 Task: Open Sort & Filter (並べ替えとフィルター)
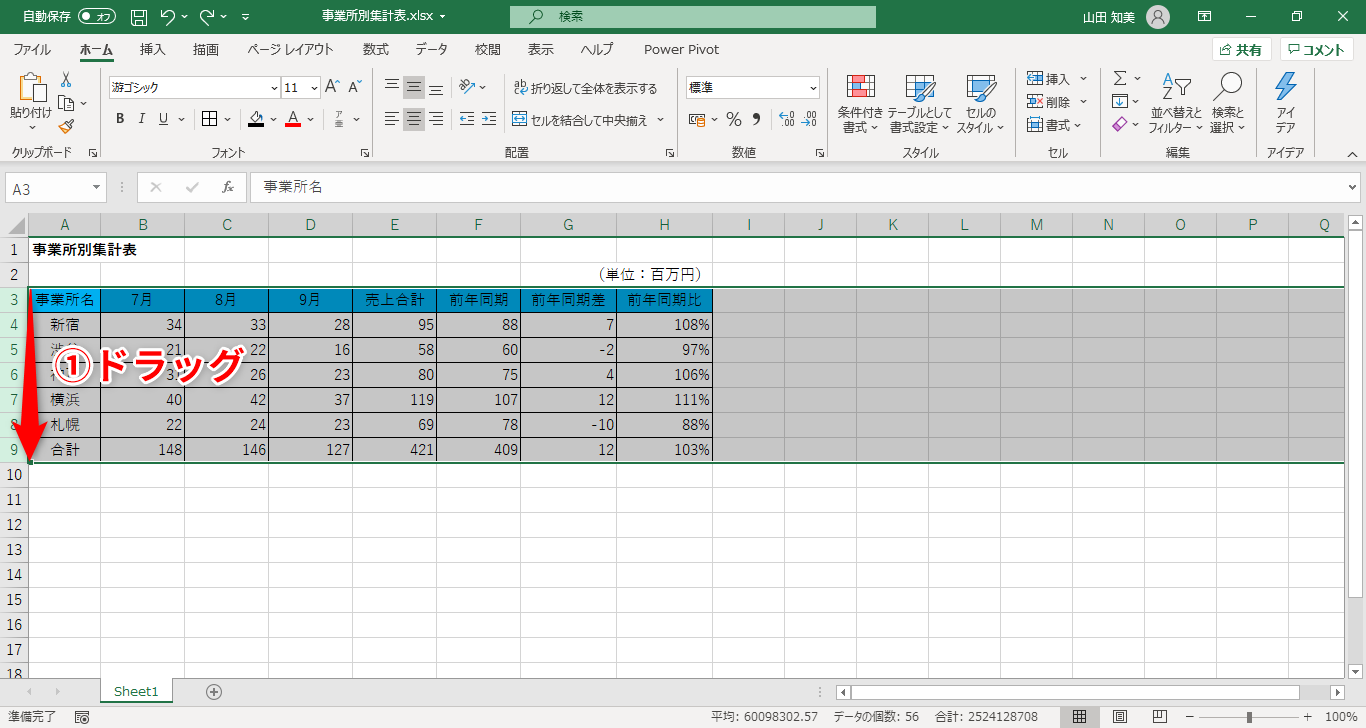[1176, 104]
